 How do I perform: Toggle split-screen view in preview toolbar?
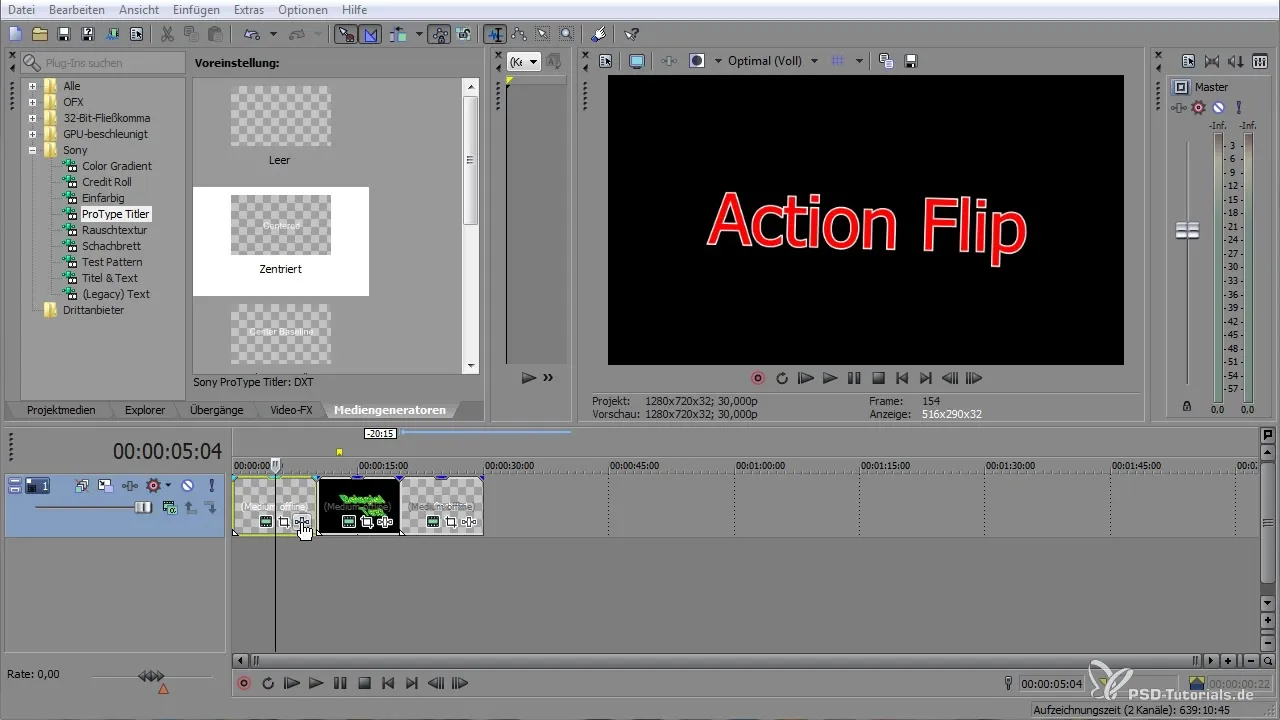coord(697,61)
